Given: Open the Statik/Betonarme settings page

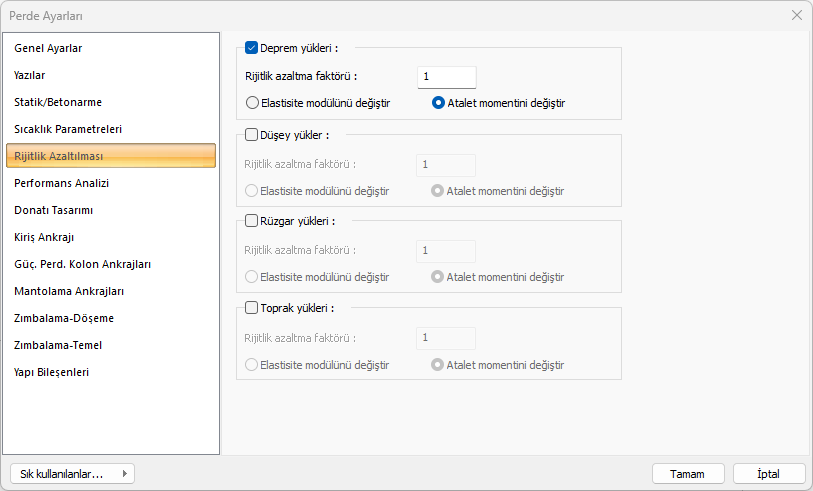Looking at the screenshot, I should coord(58,102).
